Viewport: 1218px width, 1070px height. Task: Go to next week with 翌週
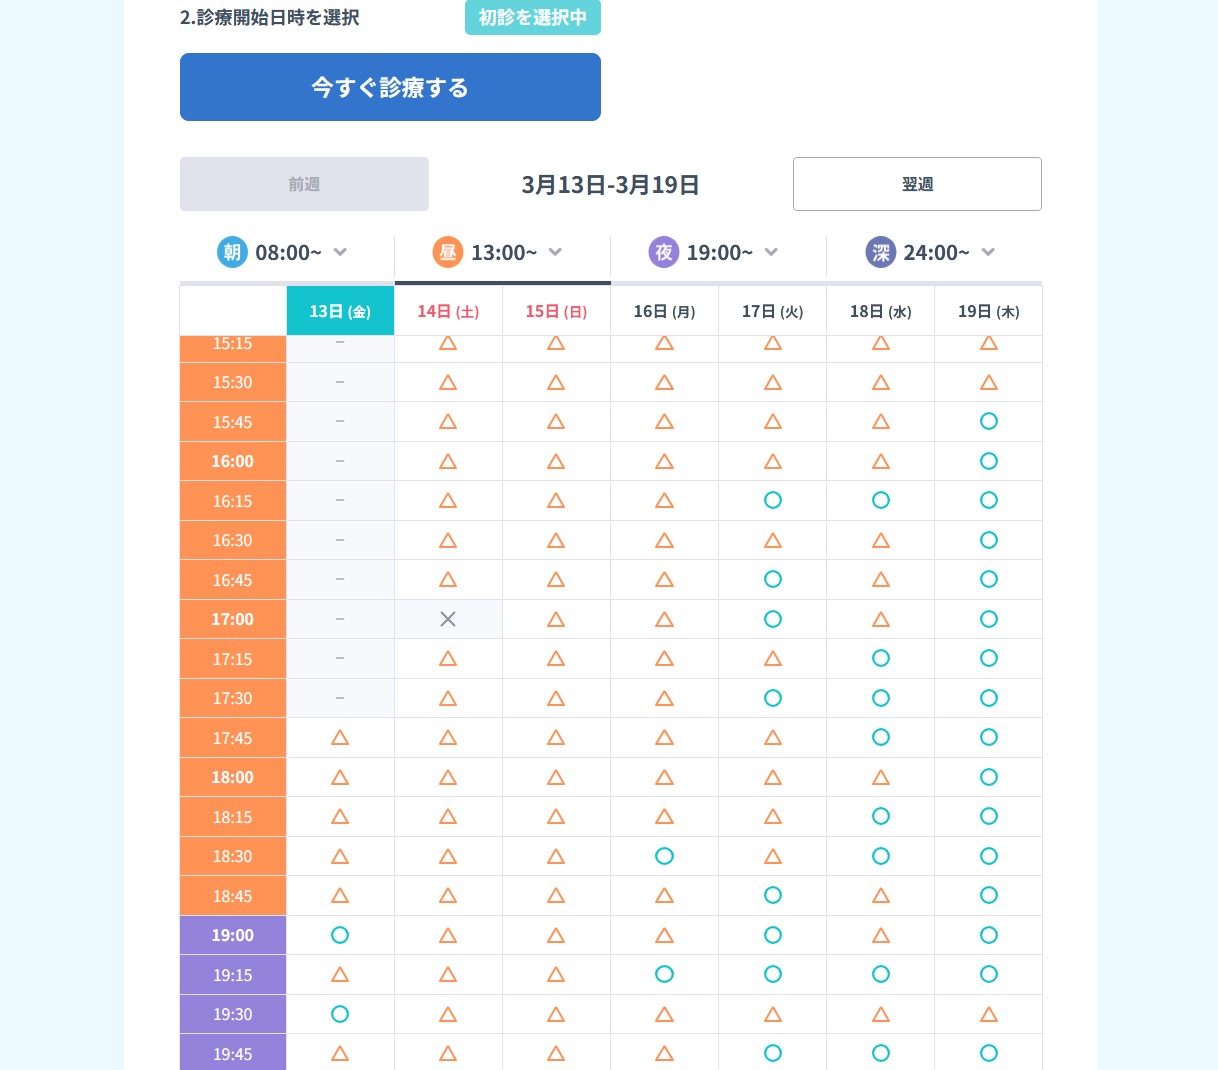[917, 184]
